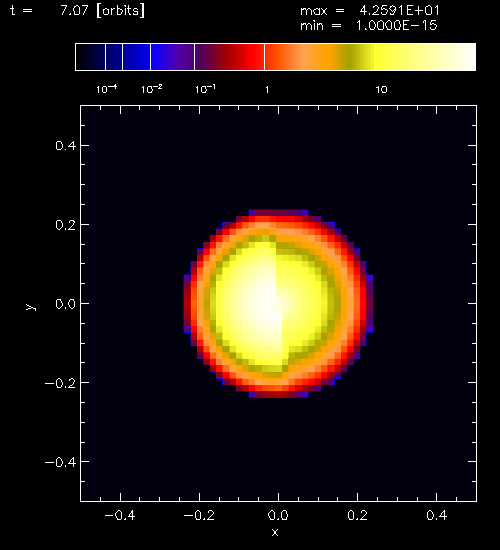Click the 'y' axis title
The width and height of the screenshot is (500, 550).
(x=31, y=307)
